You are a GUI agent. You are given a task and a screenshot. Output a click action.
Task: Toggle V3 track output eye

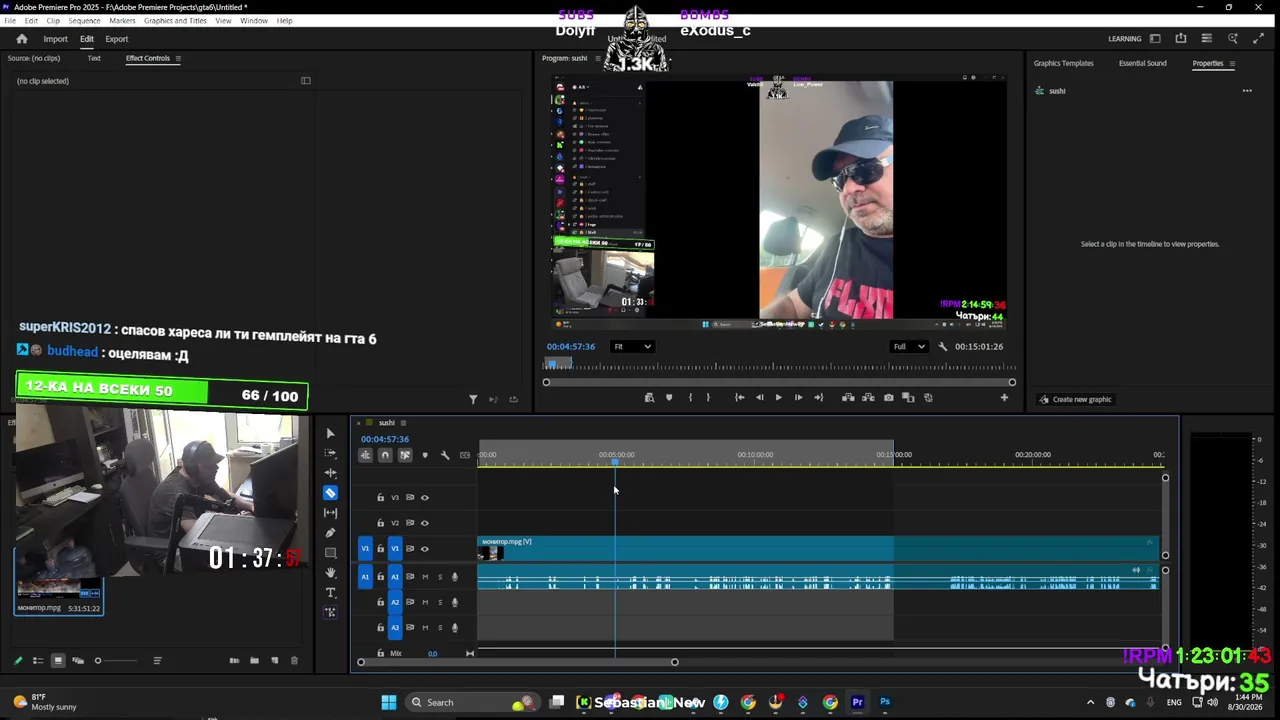424,497
